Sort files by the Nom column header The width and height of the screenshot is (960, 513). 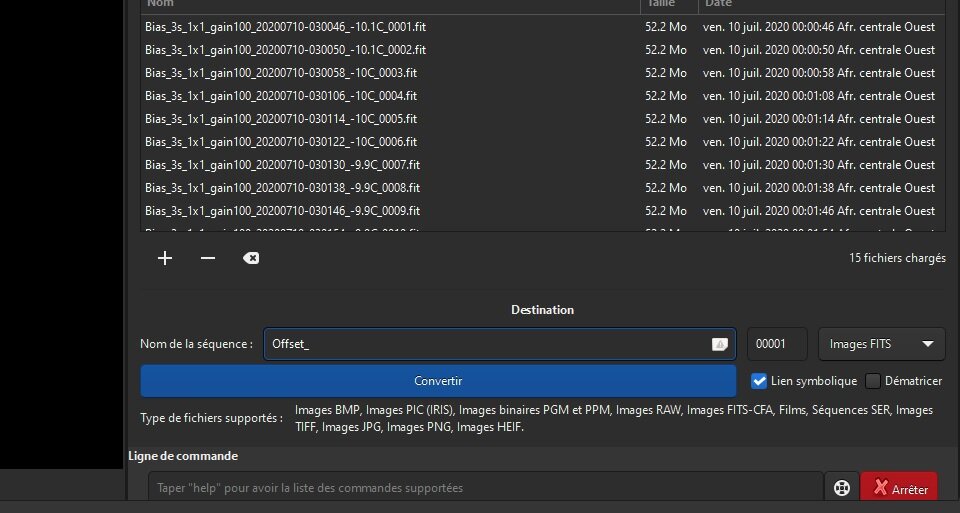[391, 5]
